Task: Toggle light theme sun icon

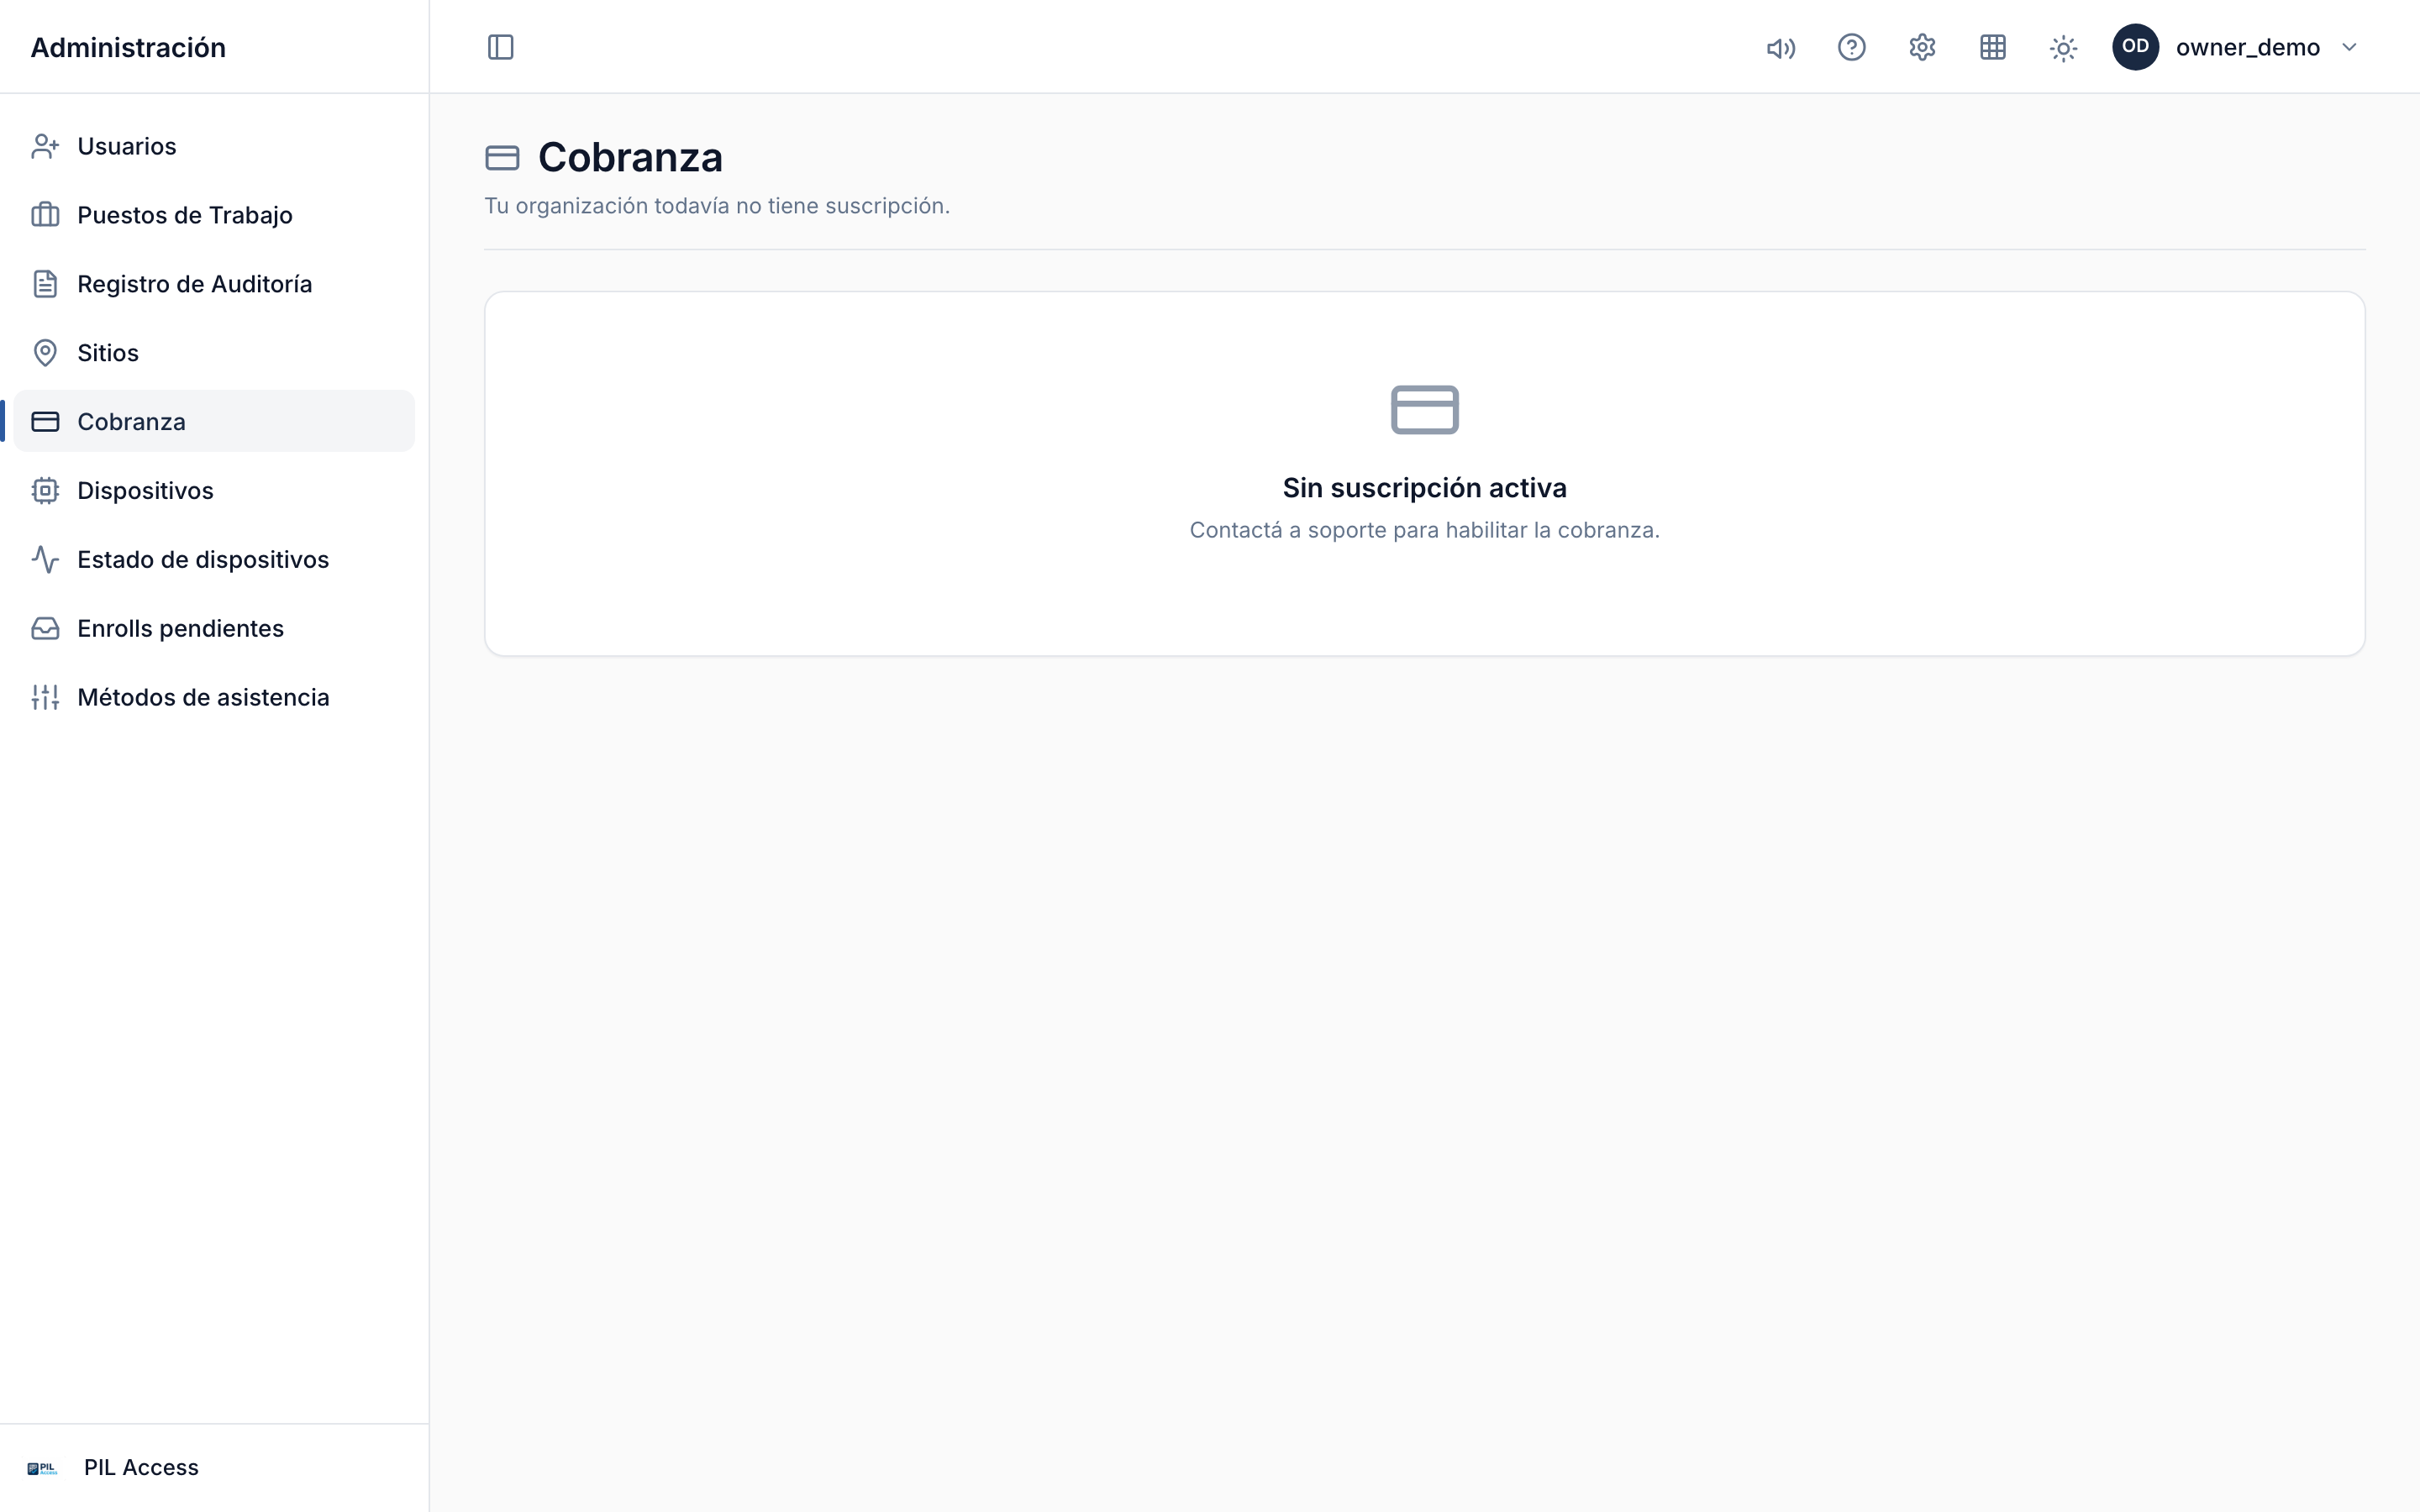Action: [2063, 47]
